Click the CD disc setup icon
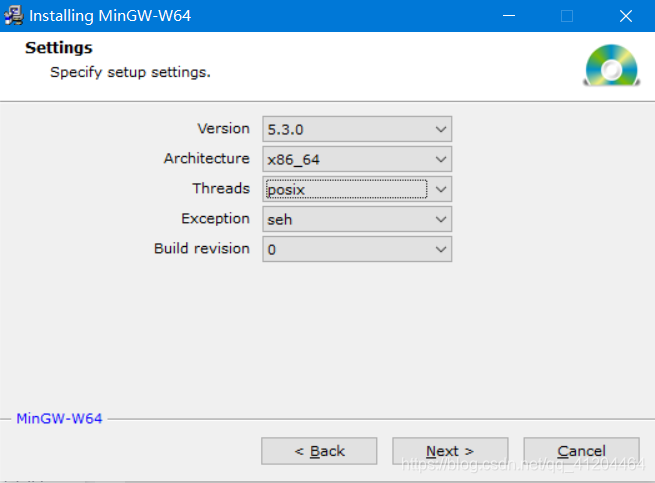Viewport: 655px width, 483px height. pos(612,65)
